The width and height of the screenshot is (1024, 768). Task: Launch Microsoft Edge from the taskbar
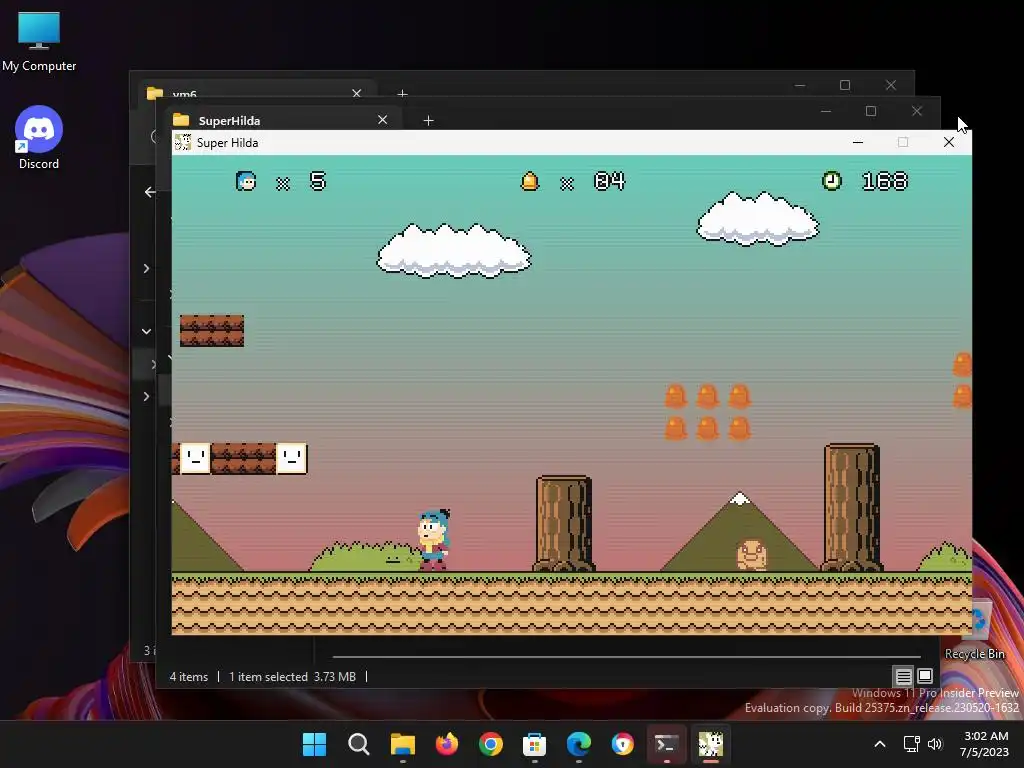(579, 744)
